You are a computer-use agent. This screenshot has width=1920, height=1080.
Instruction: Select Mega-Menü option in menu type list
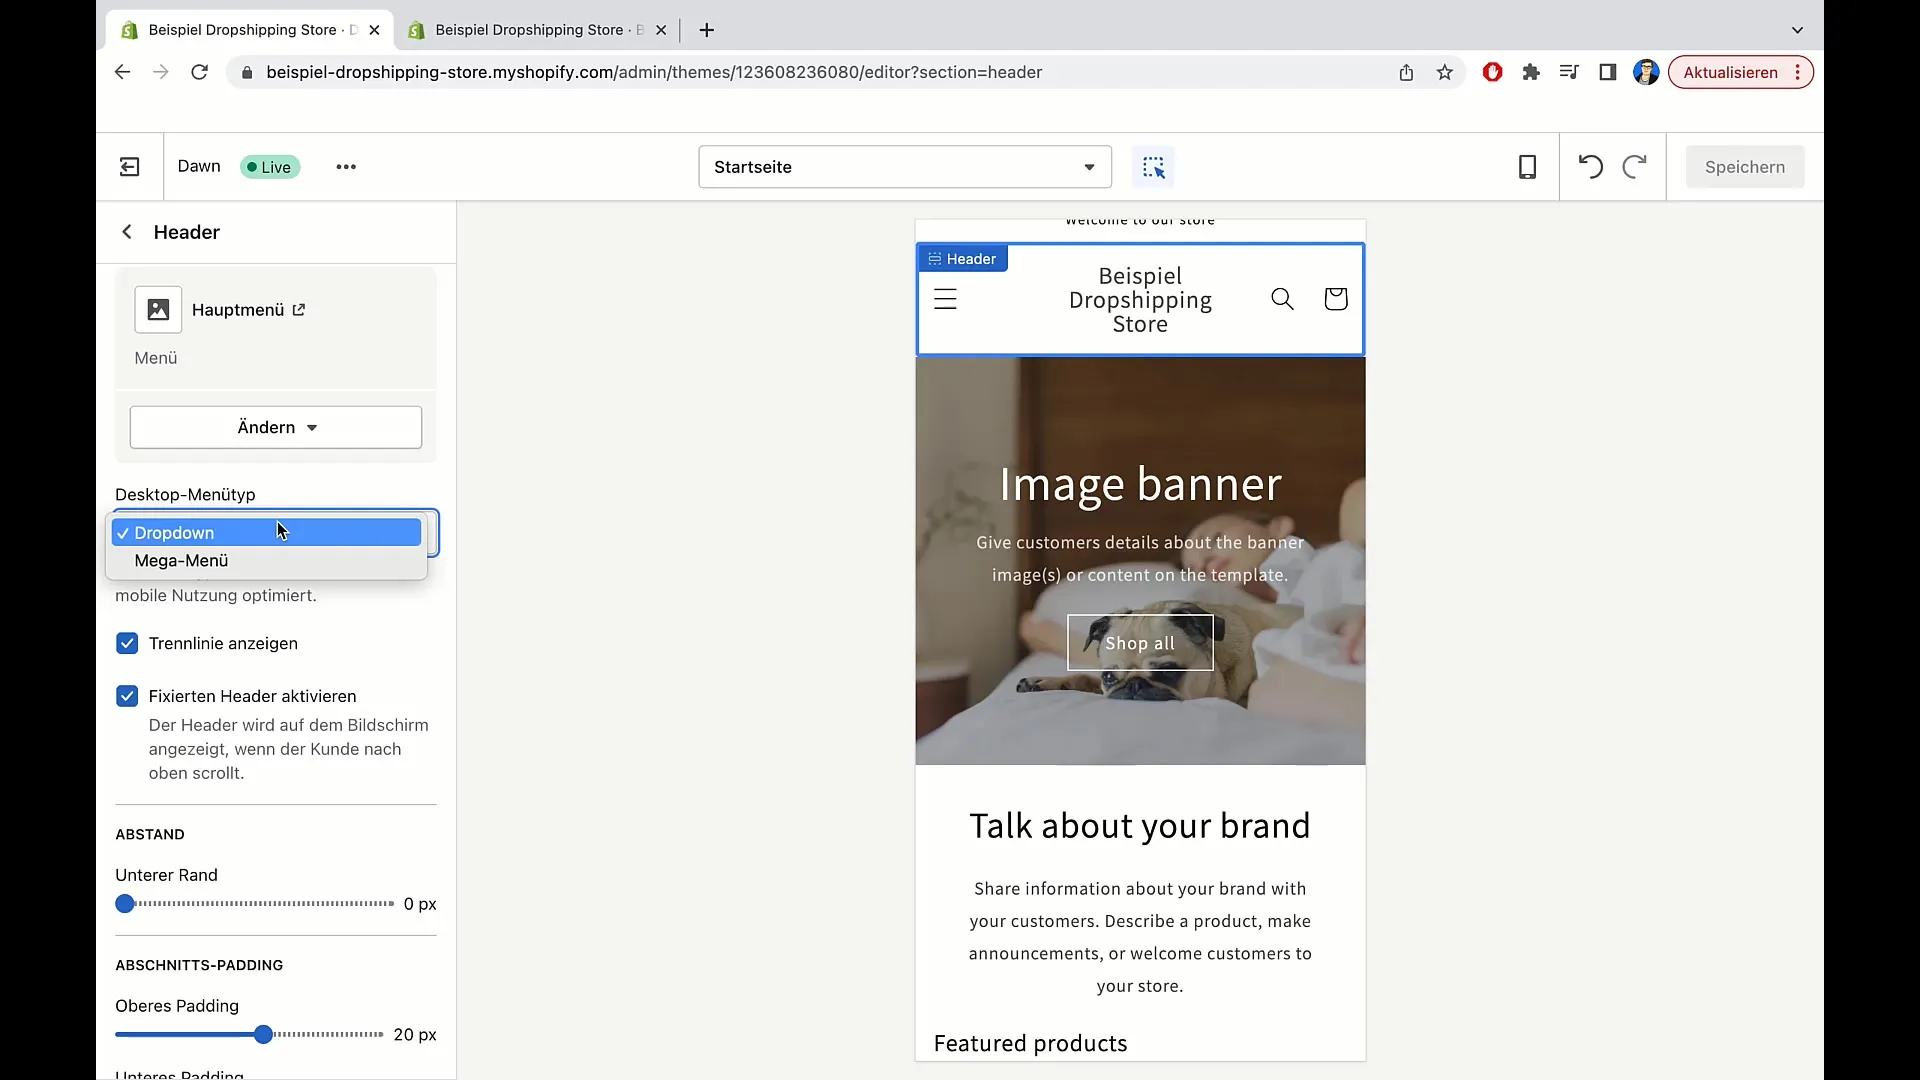266,561
